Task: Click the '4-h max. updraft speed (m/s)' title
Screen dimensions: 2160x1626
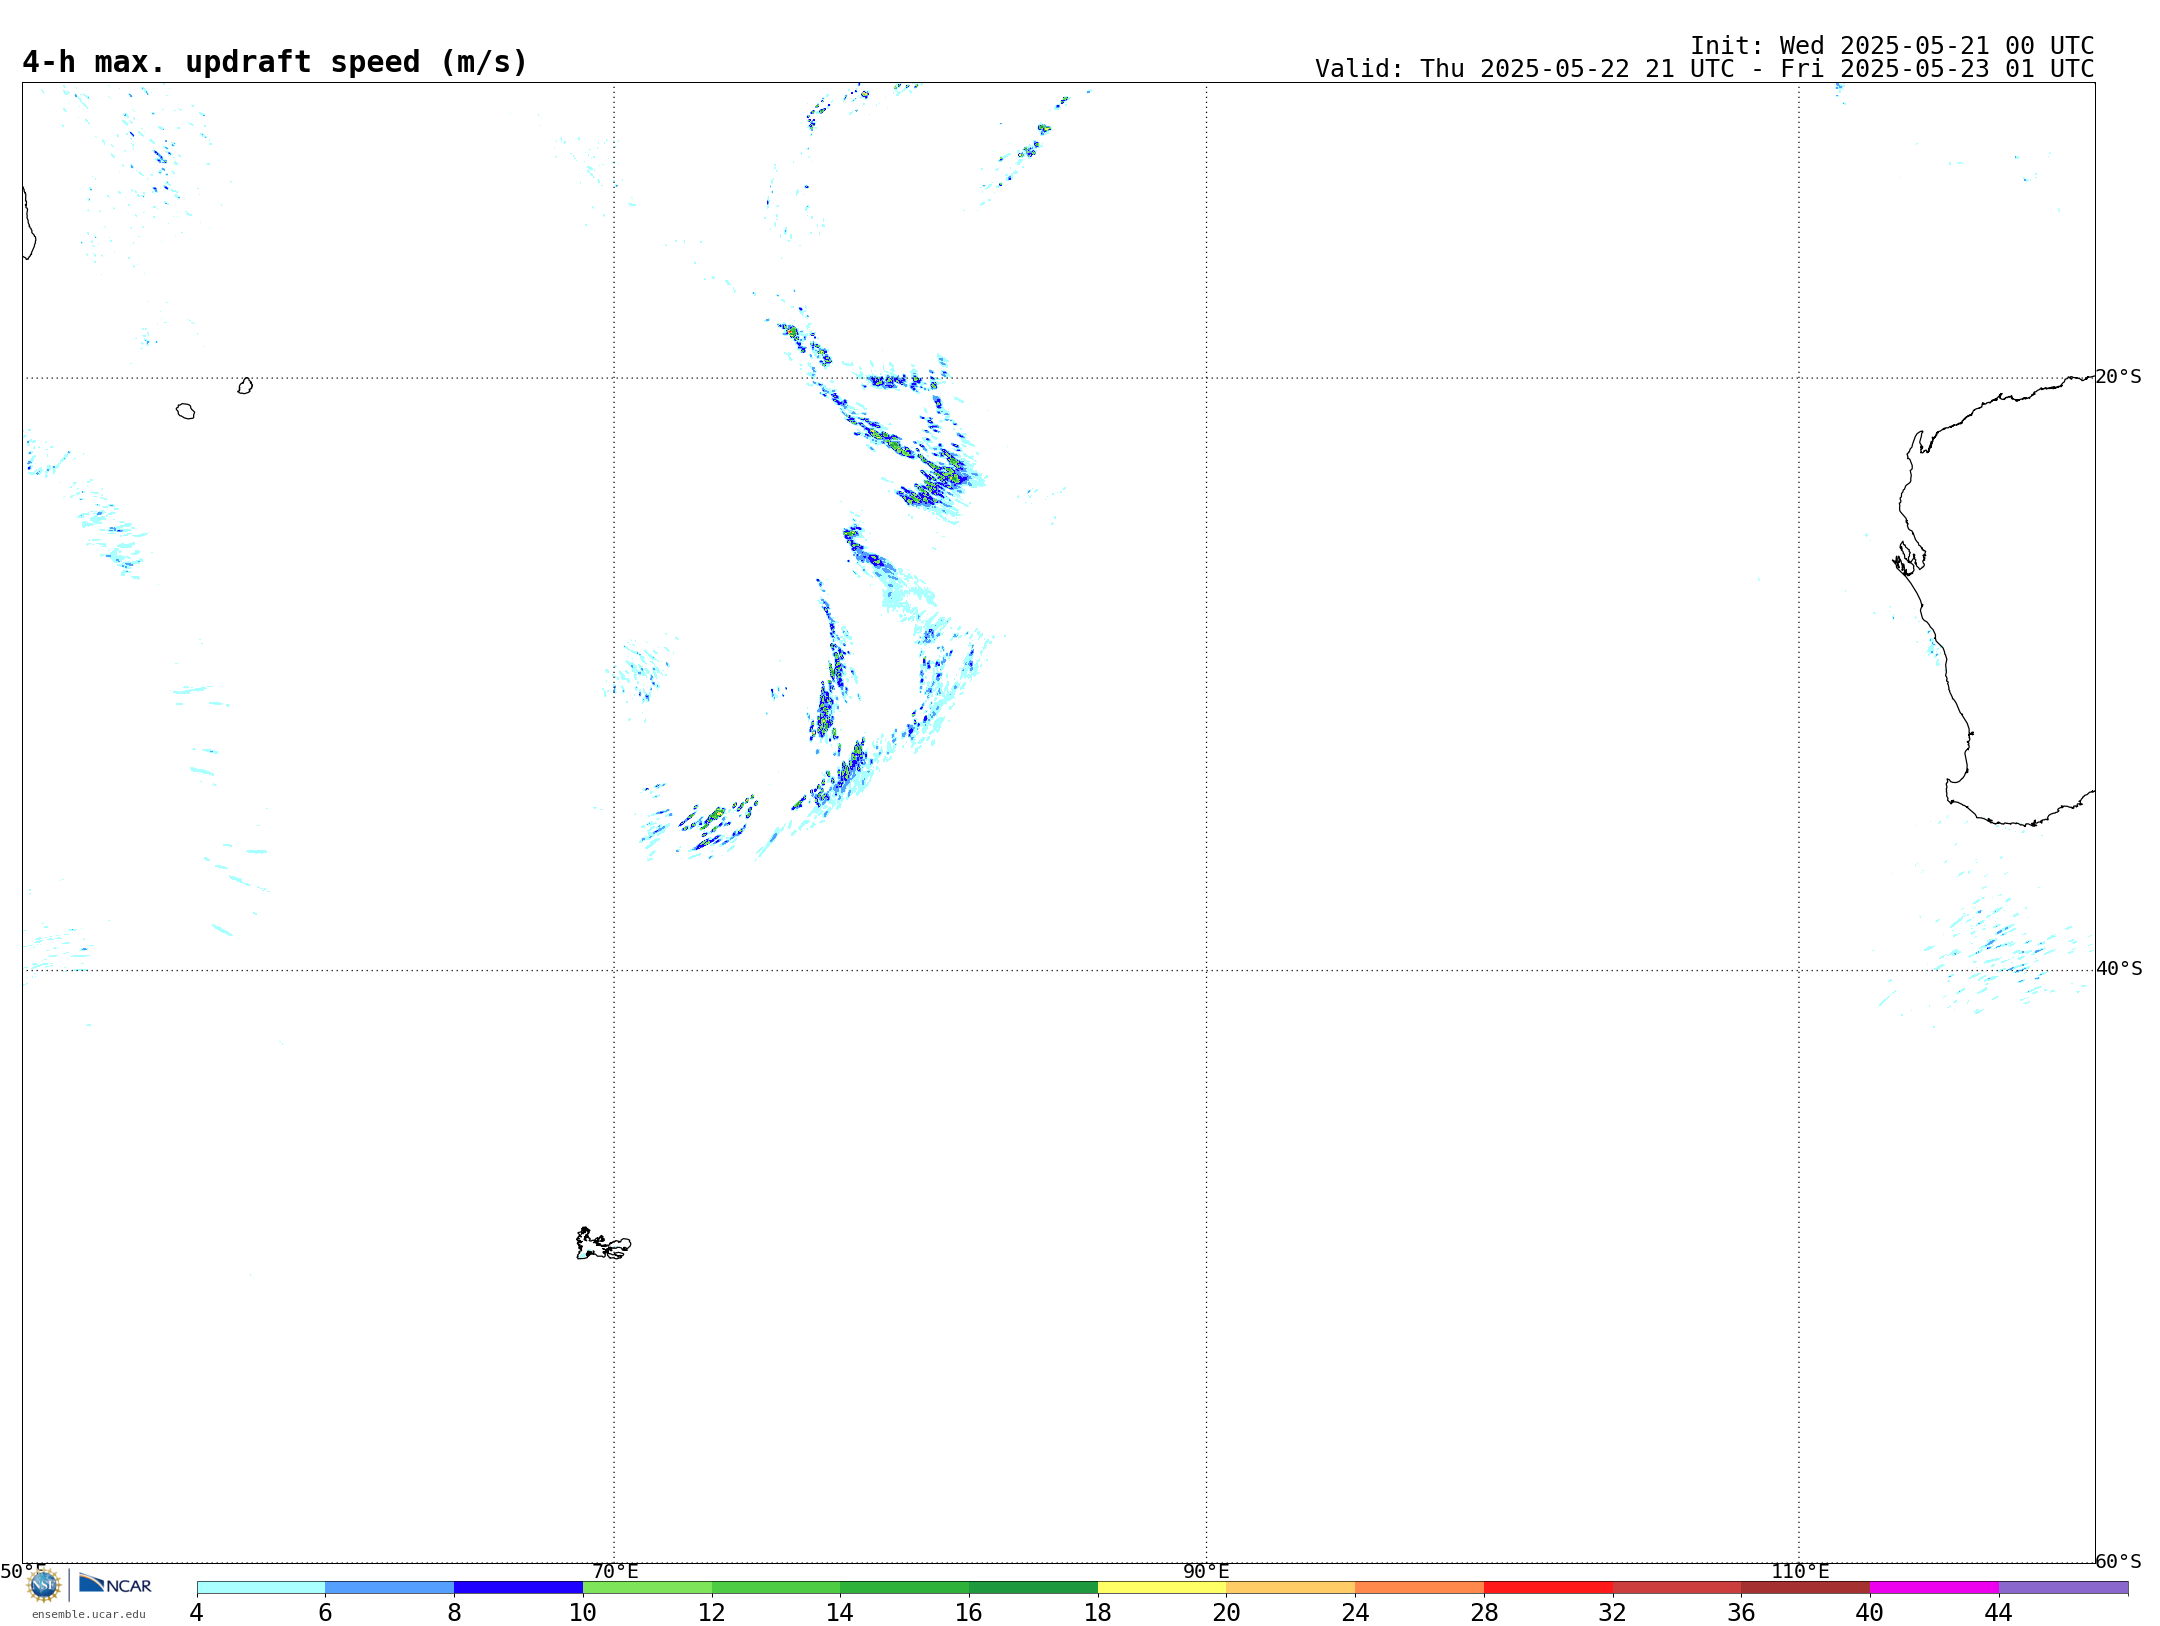Action: point(275,62)
